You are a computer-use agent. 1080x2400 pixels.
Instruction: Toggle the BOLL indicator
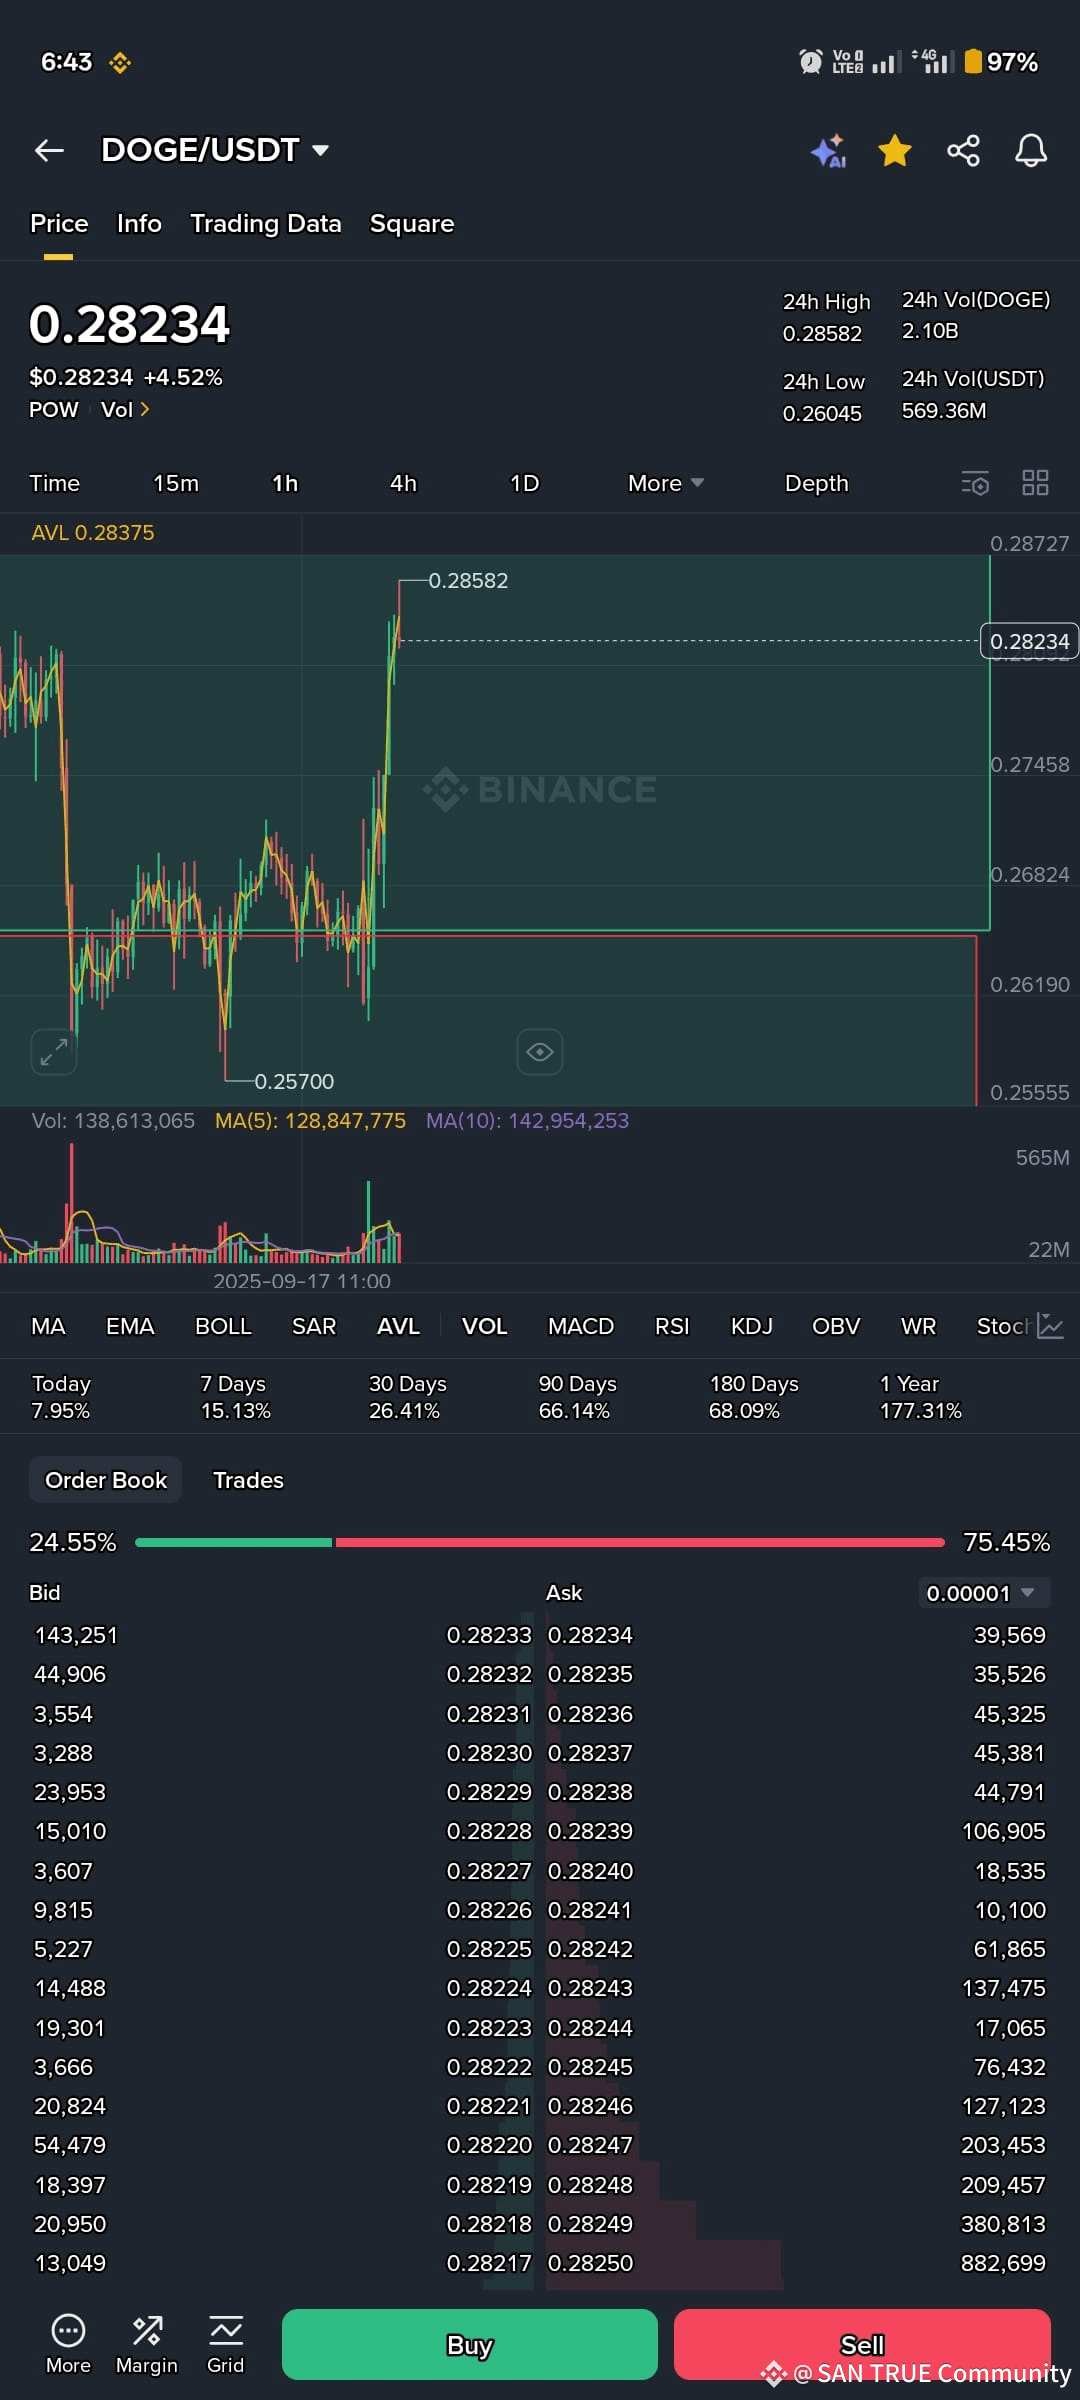[223, 1326]
